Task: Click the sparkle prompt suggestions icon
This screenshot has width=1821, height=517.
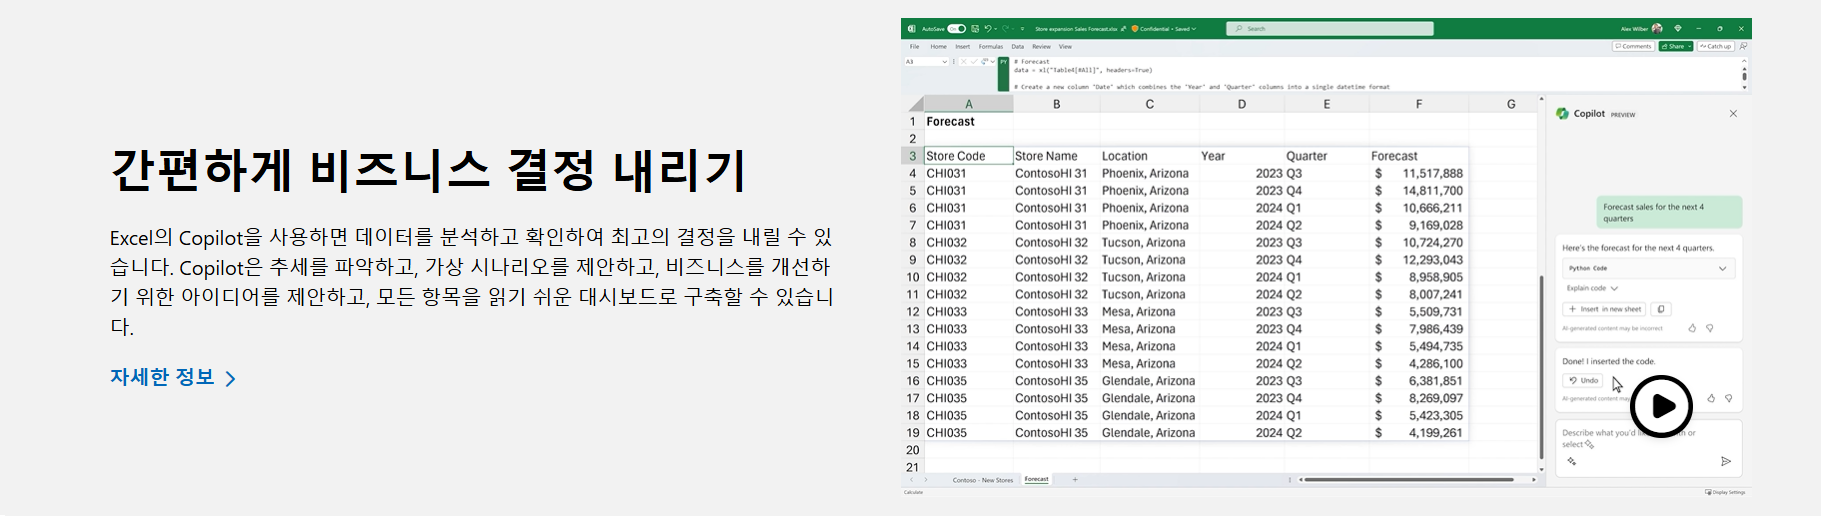Action: (1571, 461)
